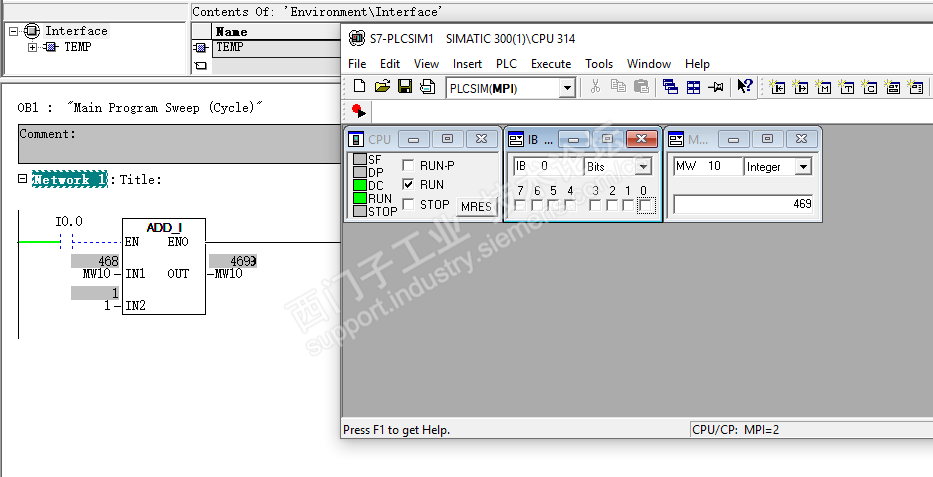
Task: Check the RUN-P mode checkbox
Action: 408,165
